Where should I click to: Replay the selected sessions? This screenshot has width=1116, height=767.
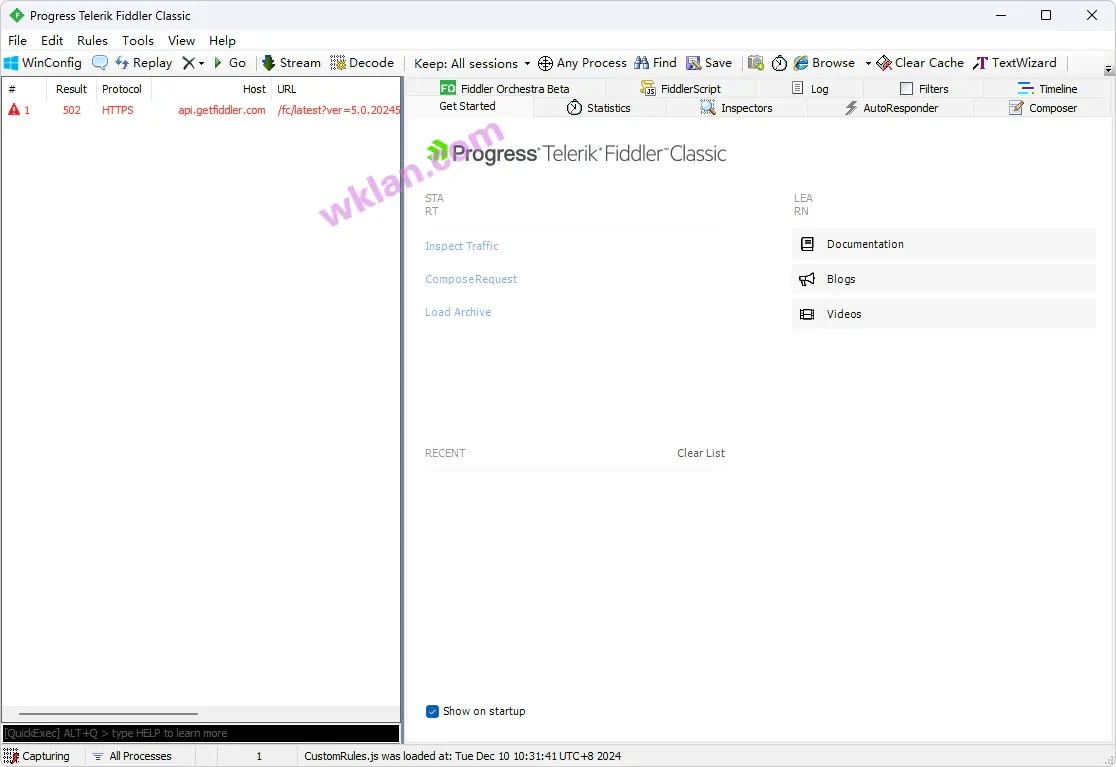[143, 63]
